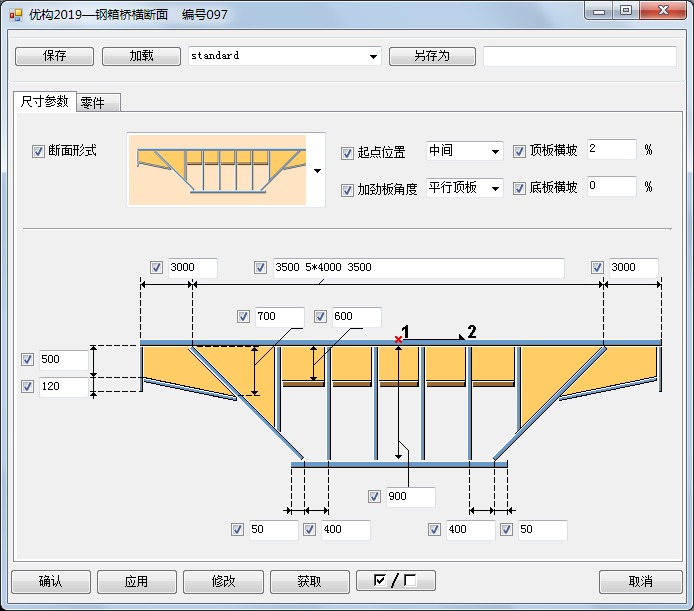Toggle the 起点位置 checkbox

[x=347, y=153]
